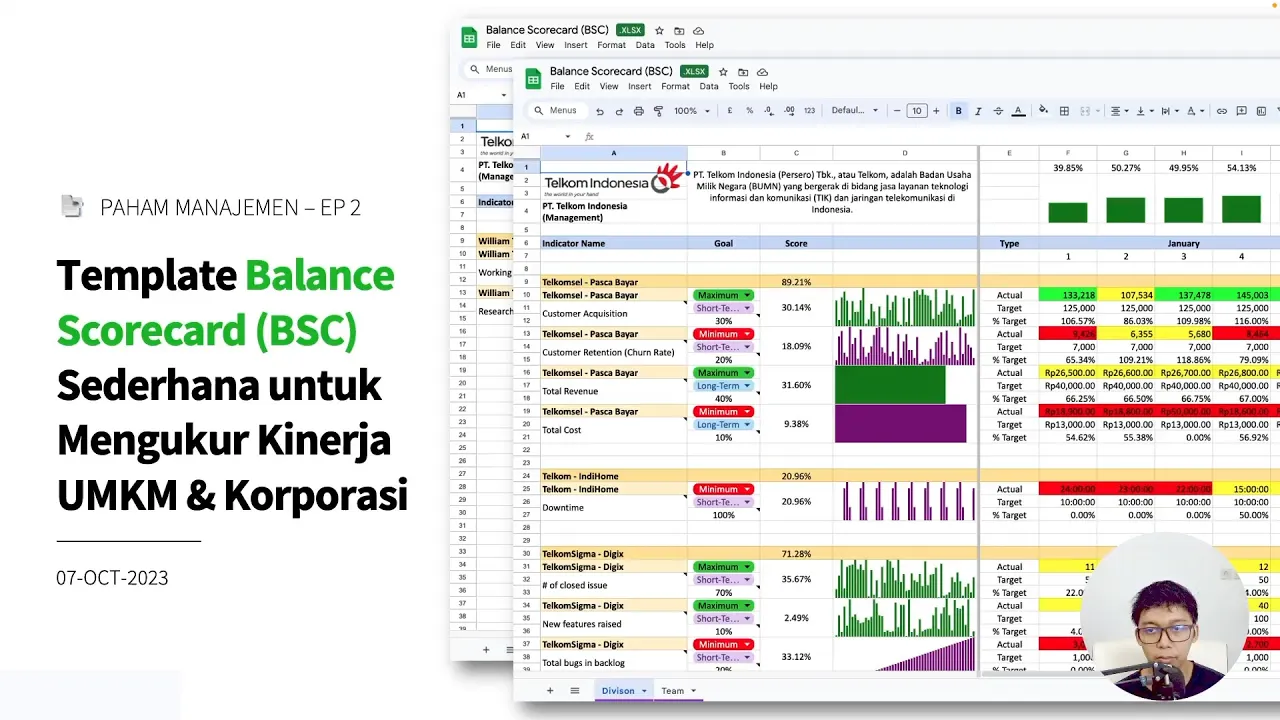Open the borders tool
The width and height of the screenshot is (1280, 720).
1064,111
